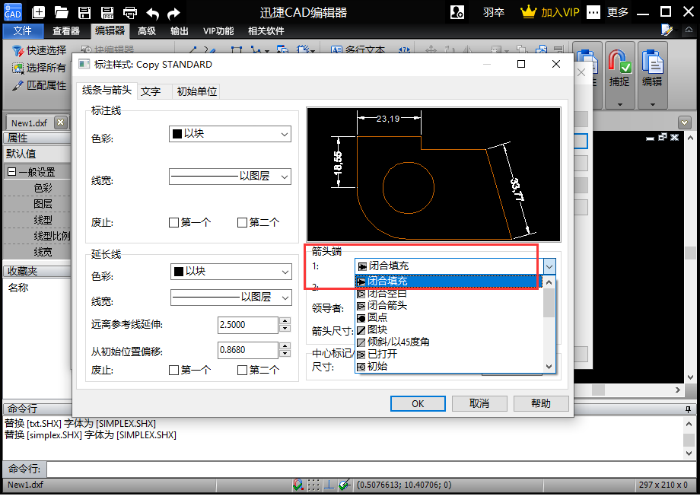Open the VIP功能 ribbon tab

click(219, 31)
